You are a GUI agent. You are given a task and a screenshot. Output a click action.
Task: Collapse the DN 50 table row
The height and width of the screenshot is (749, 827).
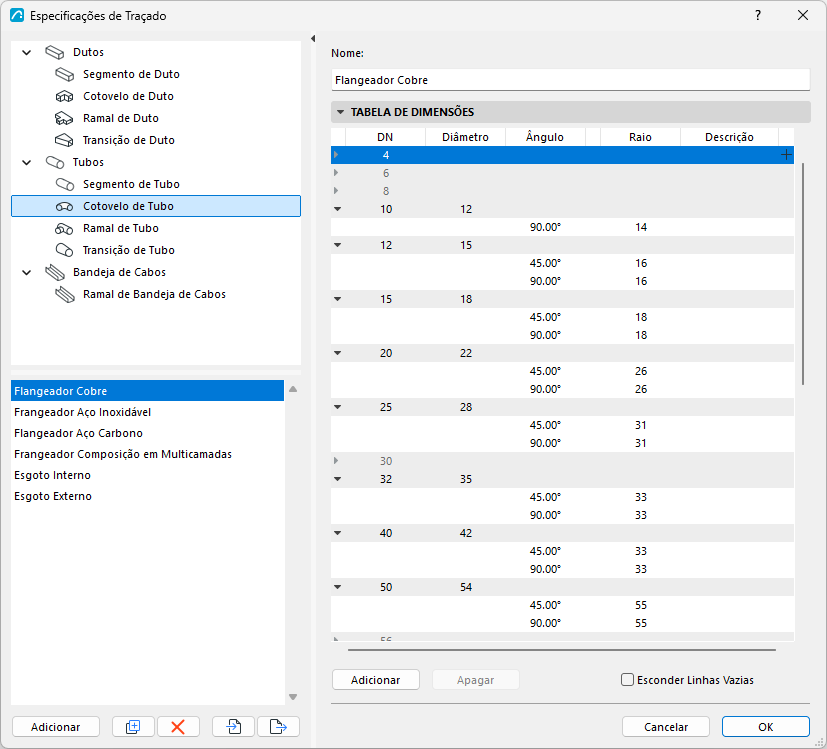(338, 587)
